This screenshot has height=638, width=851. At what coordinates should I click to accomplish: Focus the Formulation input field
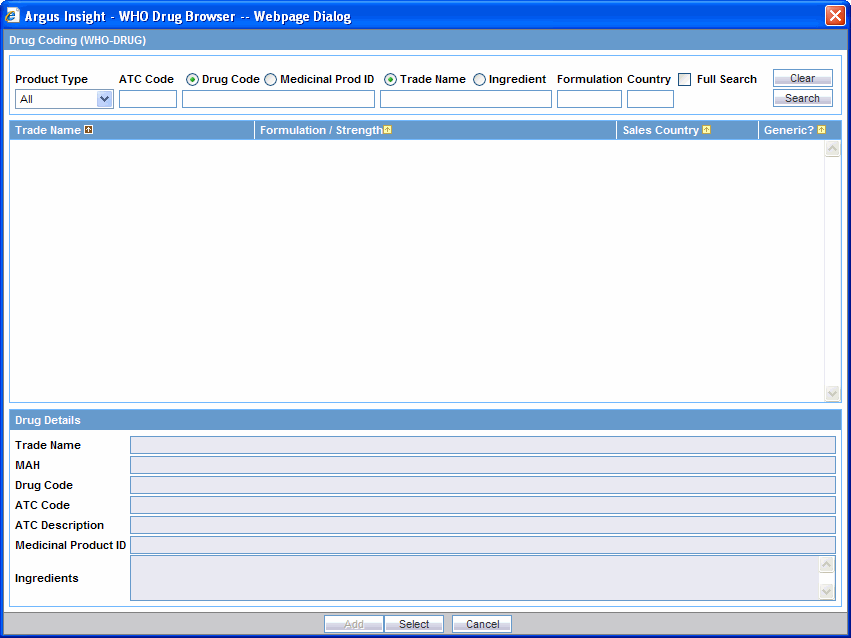pyautogui.click(x=589, y=99)
